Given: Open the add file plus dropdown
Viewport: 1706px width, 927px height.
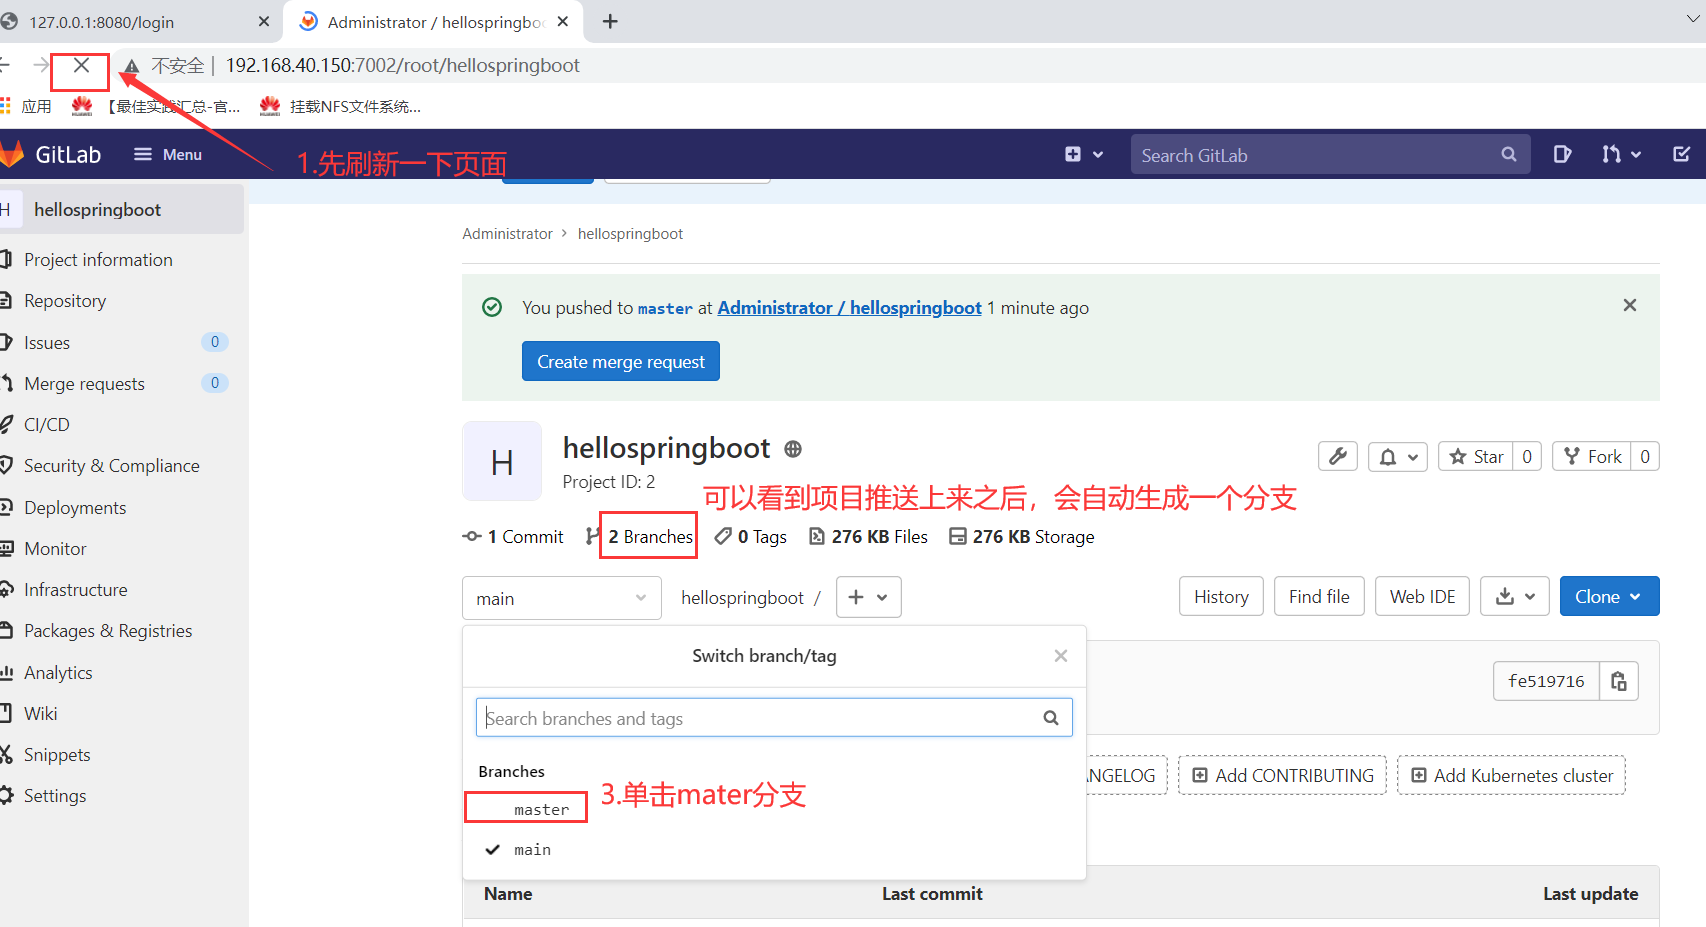Looking at the screenshot, I should tap(868, 597).
